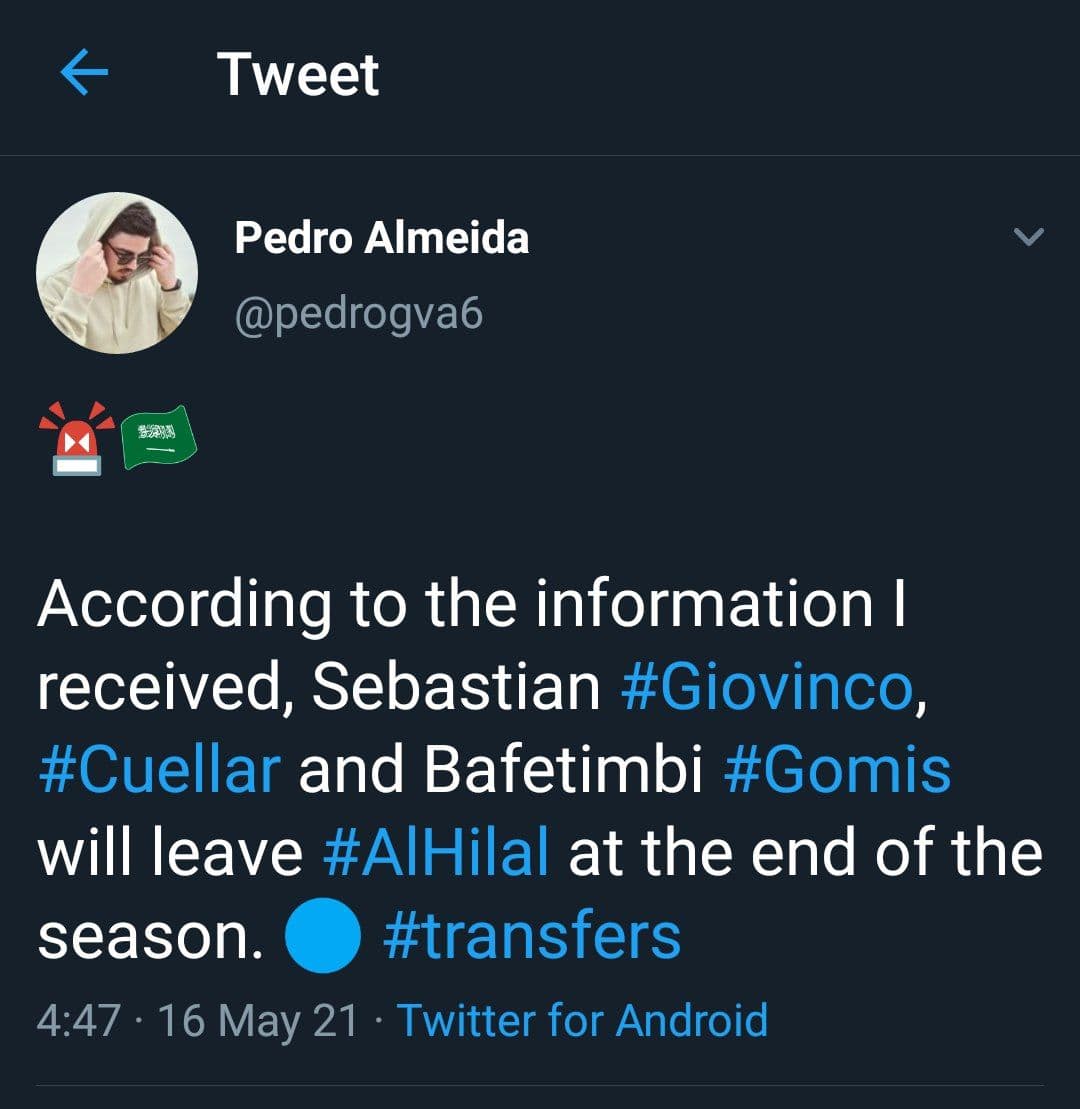
Task: Click the word Sebastian in the tweet
Action: pyautogui.click(x=455, y=687)
